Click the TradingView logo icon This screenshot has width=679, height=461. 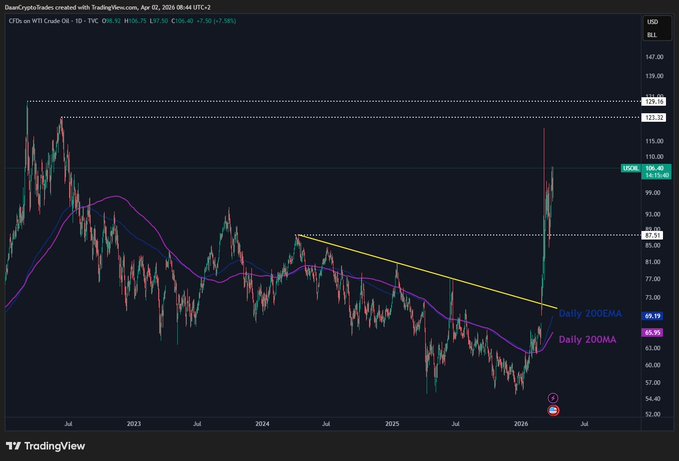[x=14, y=446]
